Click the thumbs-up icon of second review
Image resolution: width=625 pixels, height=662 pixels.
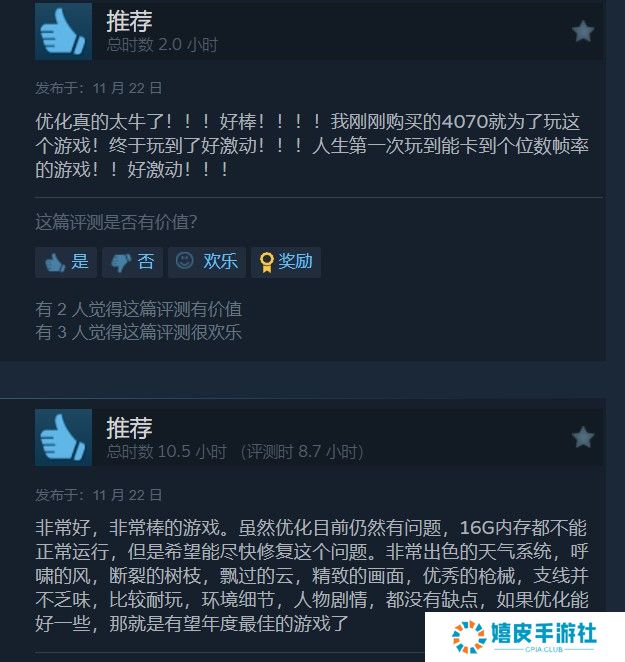[63, 437]
